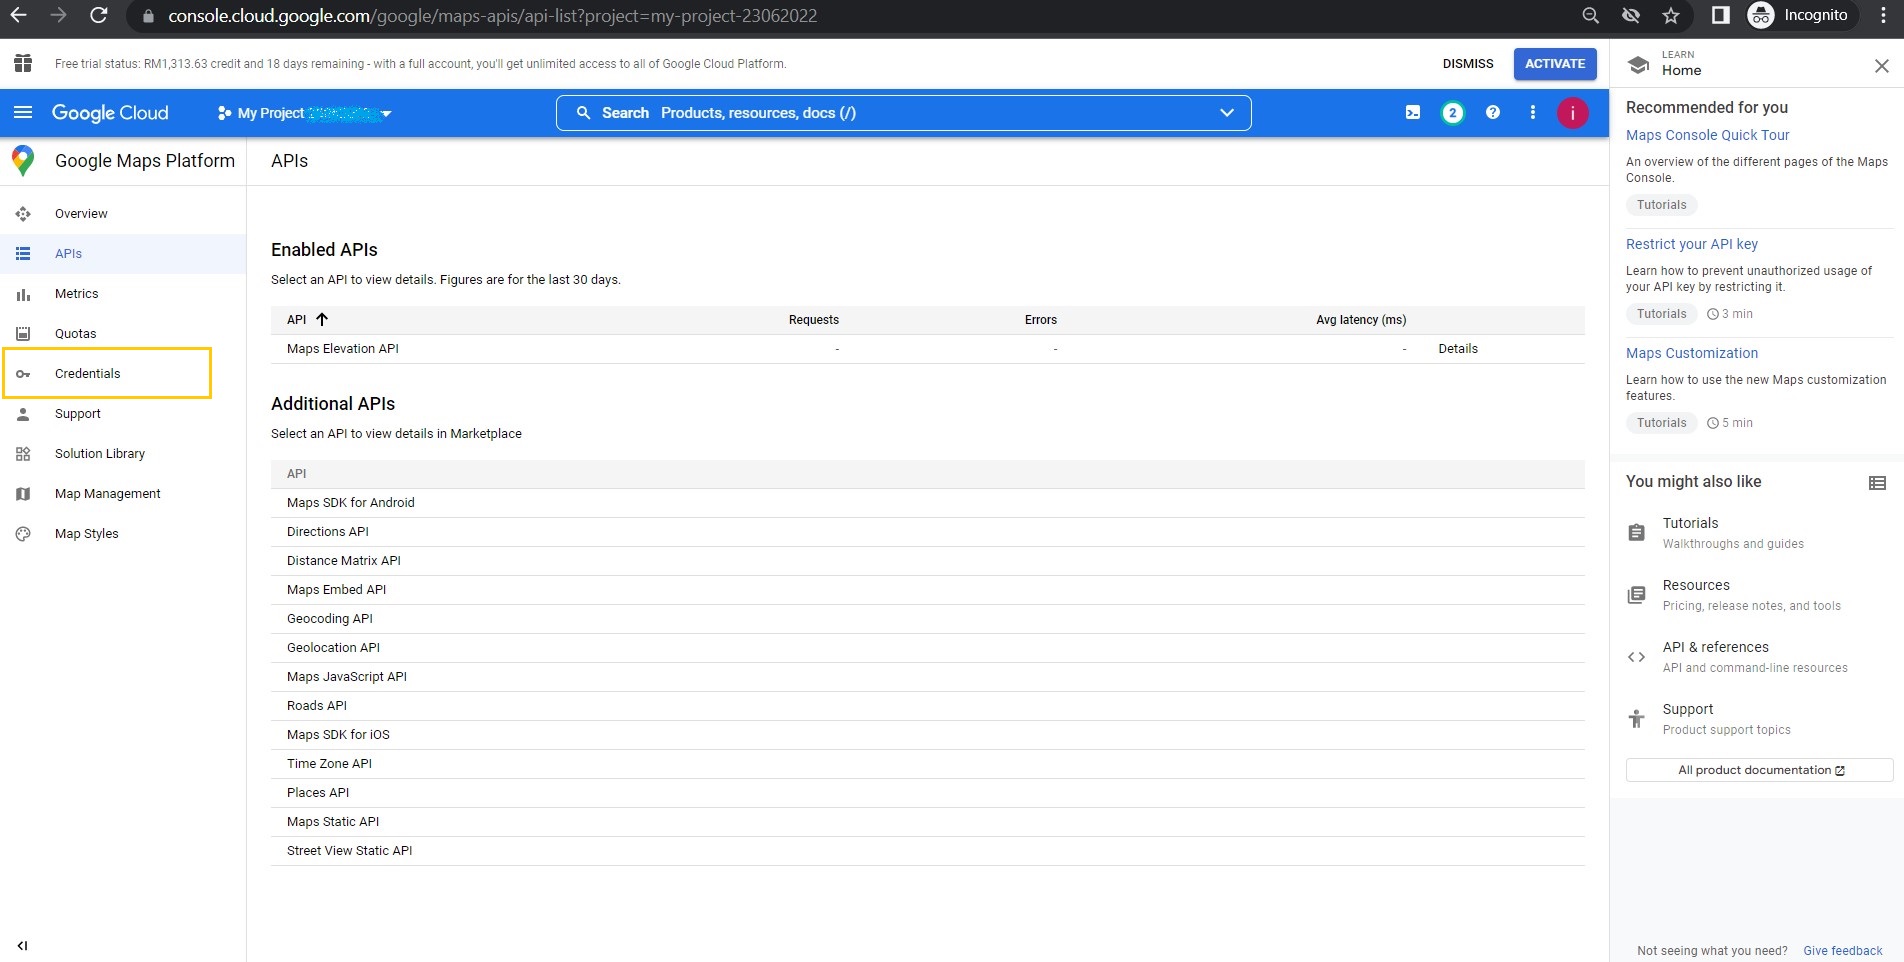Open Support in the sidebar

pos(123,414)
